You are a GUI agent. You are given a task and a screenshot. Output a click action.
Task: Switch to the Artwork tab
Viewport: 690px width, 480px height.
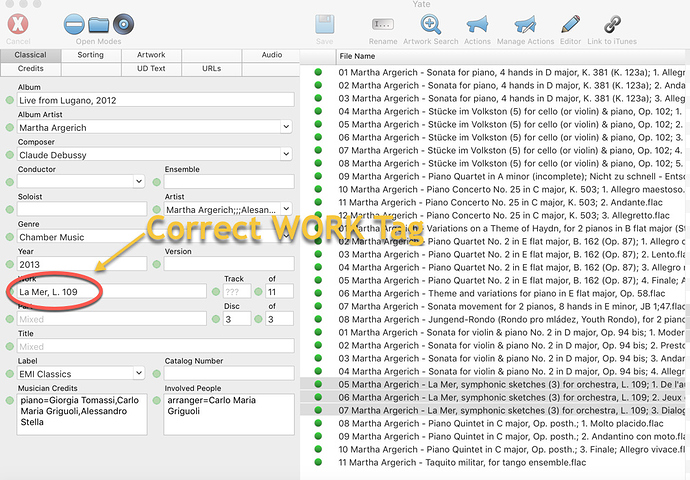tap(151, 55)
